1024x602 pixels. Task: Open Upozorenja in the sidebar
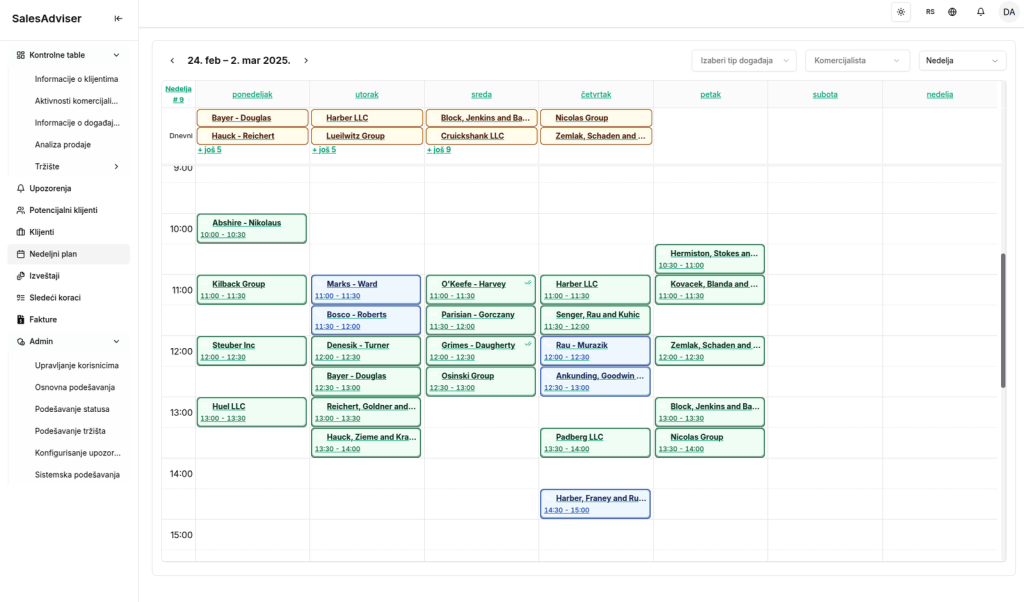[x=50, y=188]
